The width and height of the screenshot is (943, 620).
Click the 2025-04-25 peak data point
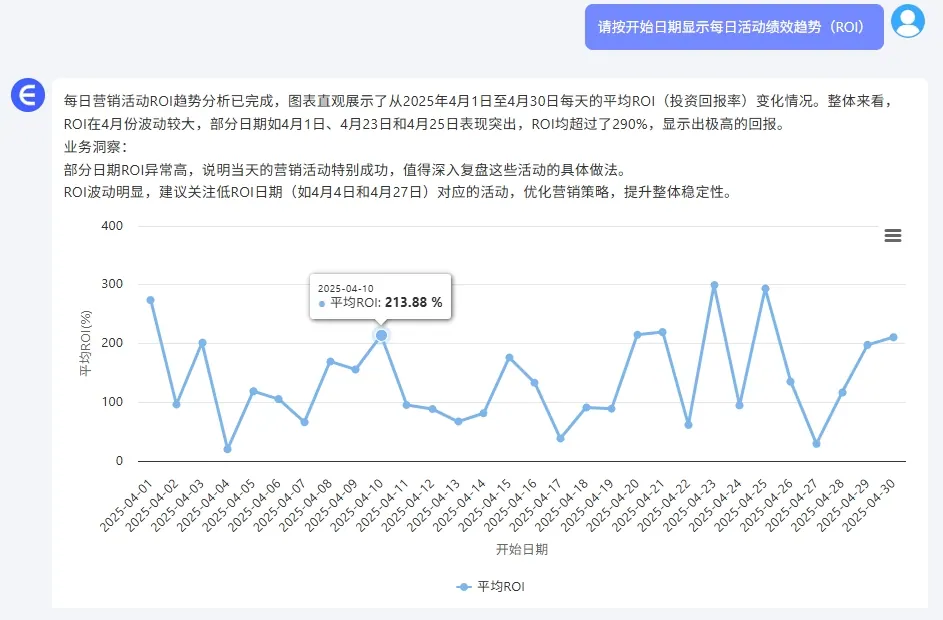(x=766, y=289)
